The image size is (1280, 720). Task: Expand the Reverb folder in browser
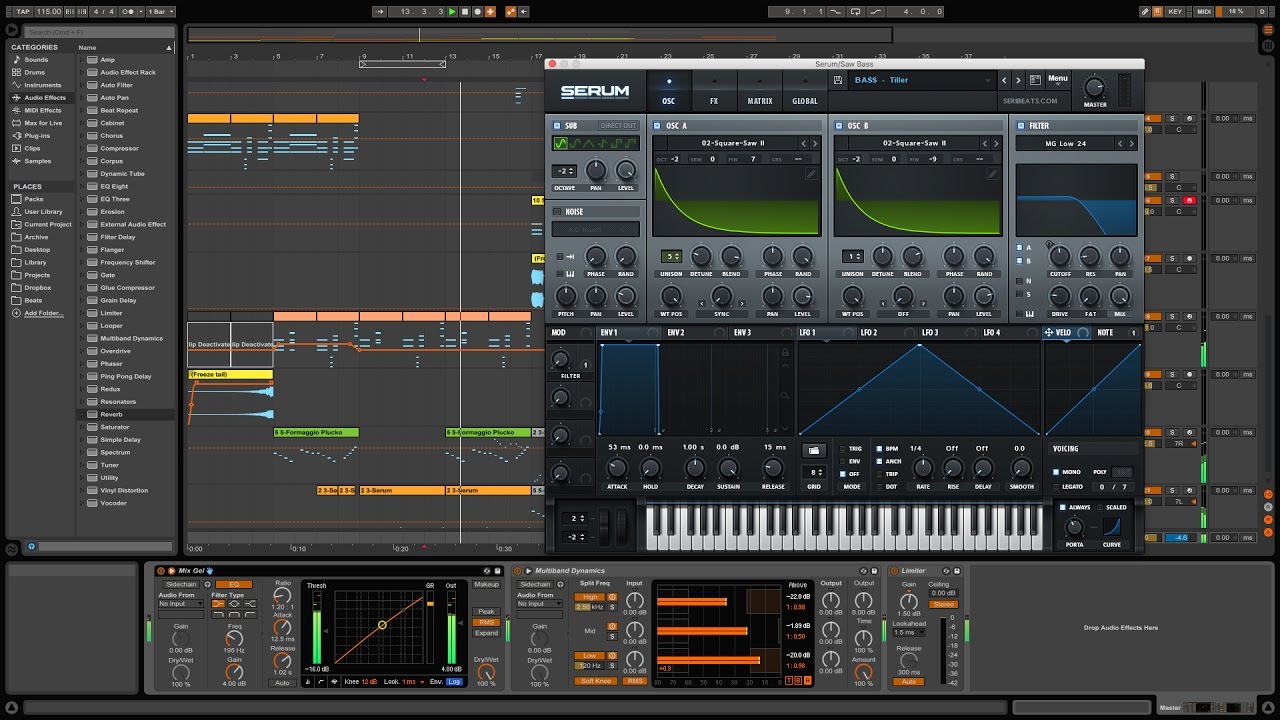pos(82,414)
